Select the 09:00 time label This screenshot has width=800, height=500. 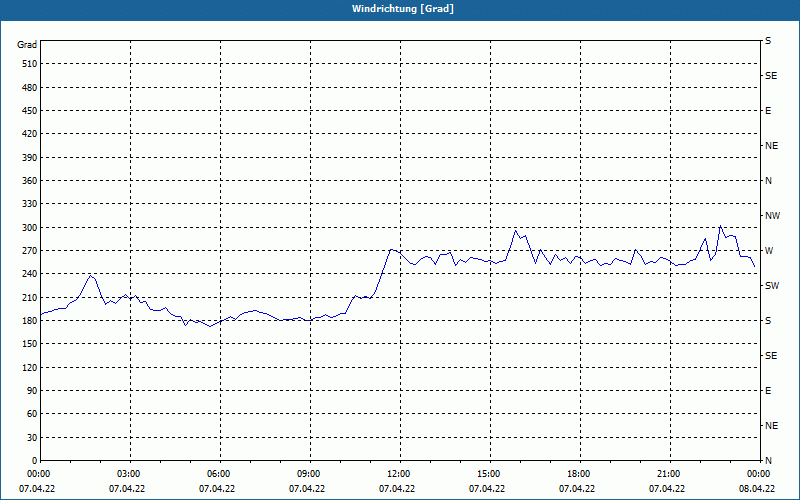(x=310, y=474)
